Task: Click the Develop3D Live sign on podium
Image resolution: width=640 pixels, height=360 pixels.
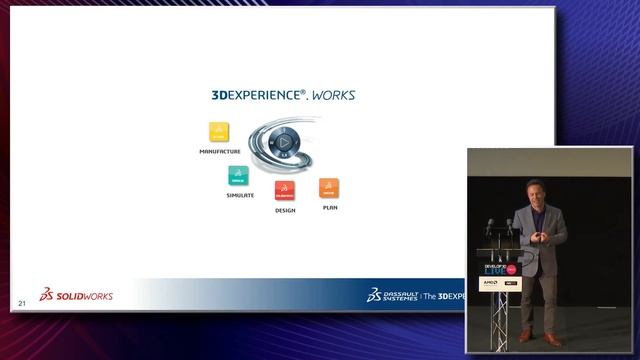Action: tap(500, 269)
